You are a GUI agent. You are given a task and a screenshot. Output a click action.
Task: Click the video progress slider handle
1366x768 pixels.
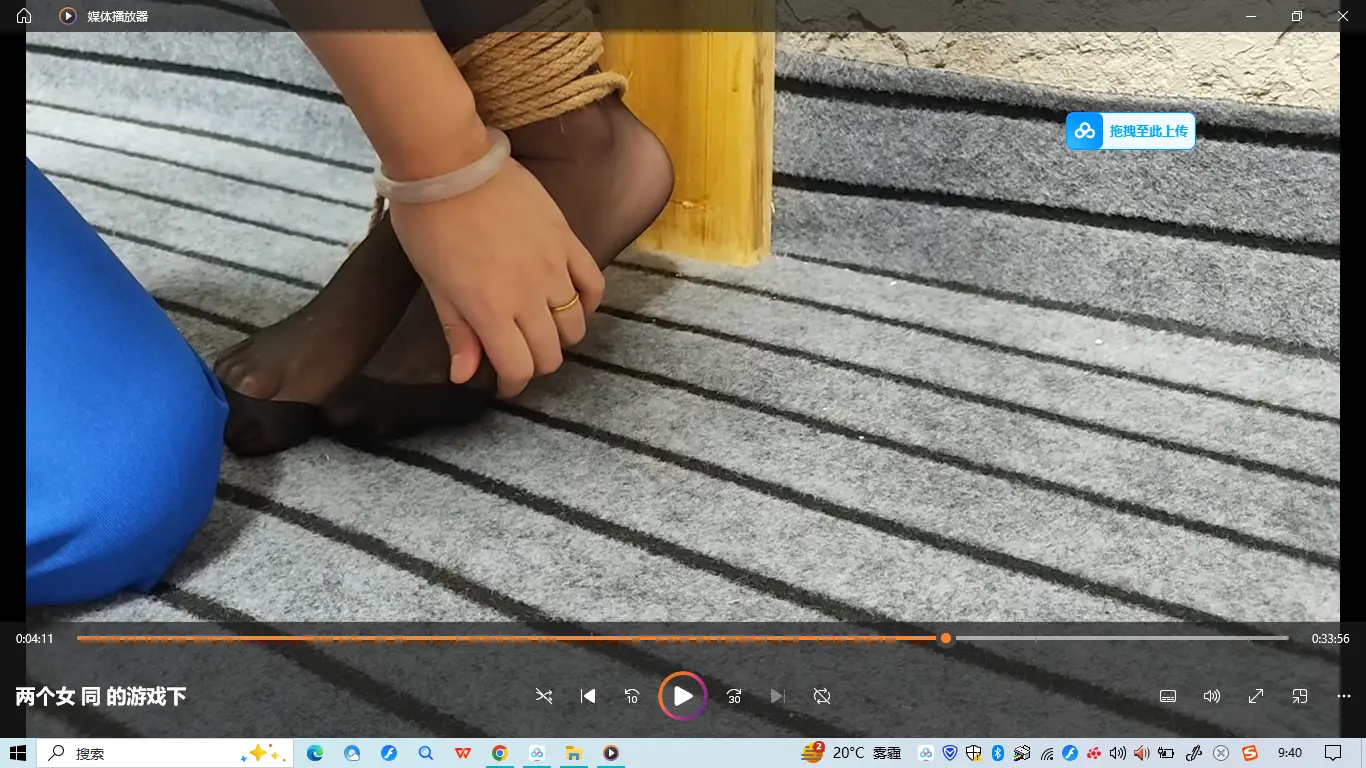pos(945,638)
